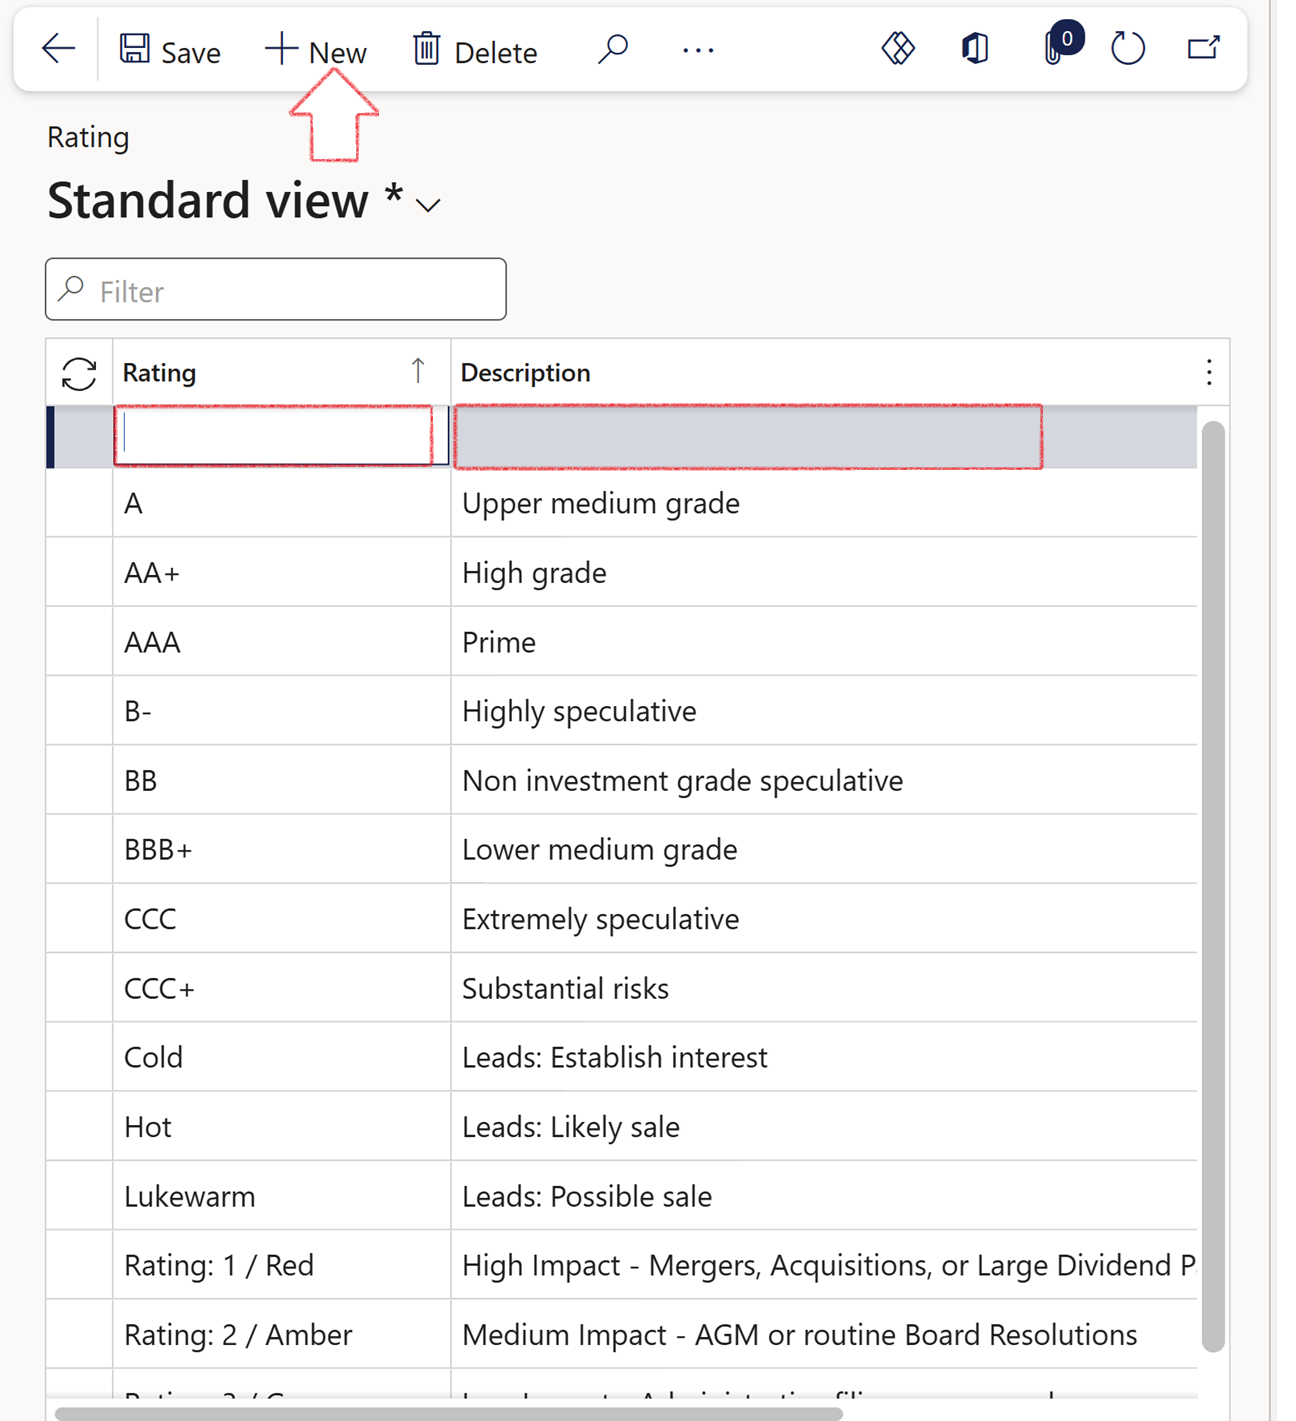Click the page refresh icon
1296x1421 pixels.
pos(1127,48)
